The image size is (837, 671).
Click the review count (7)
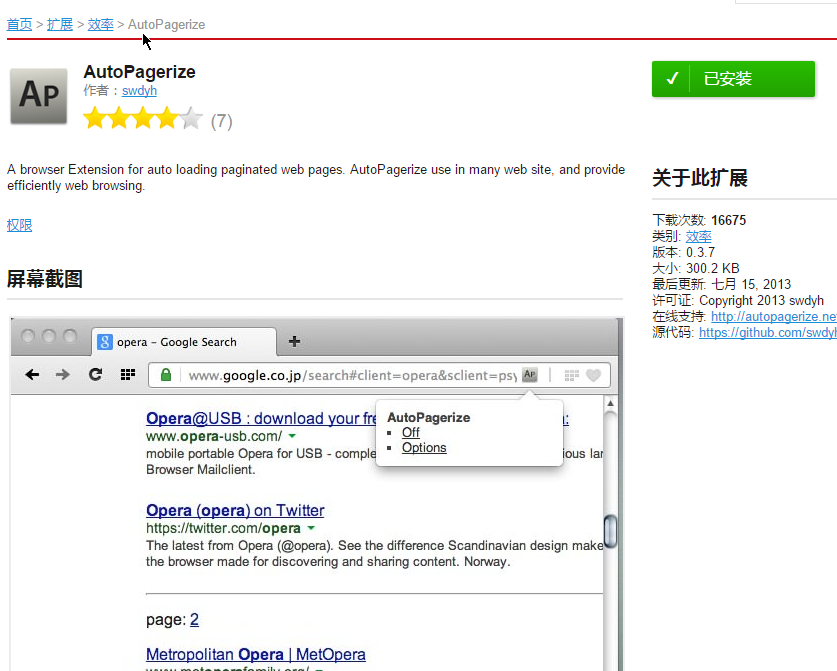(222, 121)
